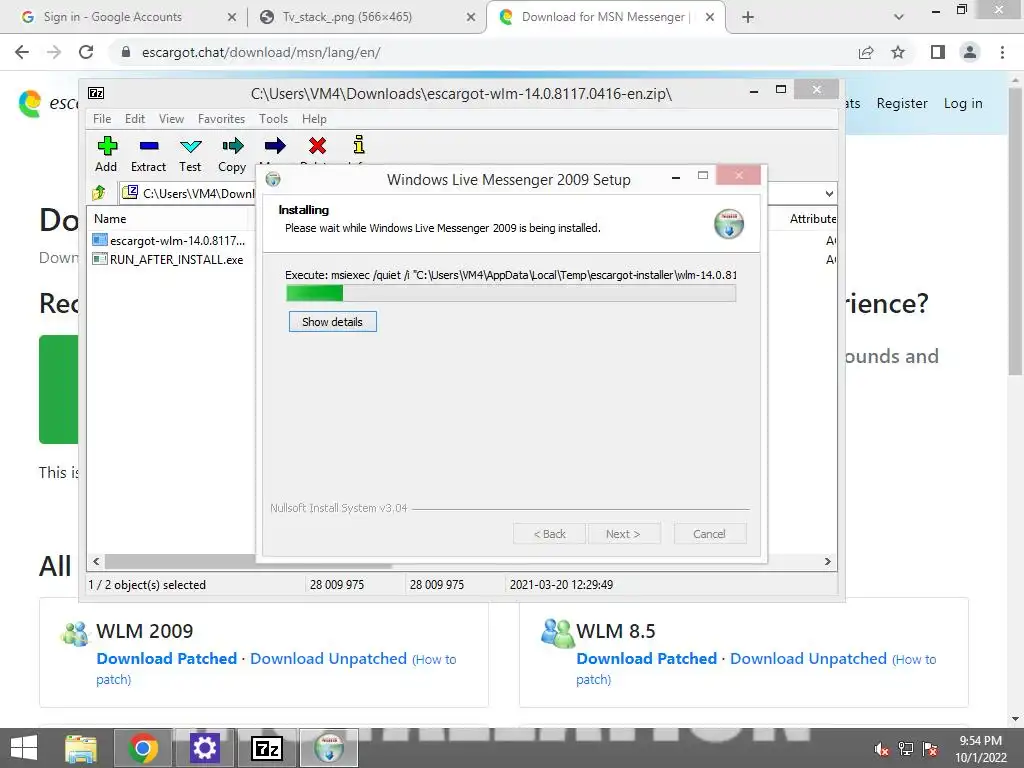Toggle Chrome side panel icon
The width and height of the screenshot is (1024, 768).
[x=938, y=52]
